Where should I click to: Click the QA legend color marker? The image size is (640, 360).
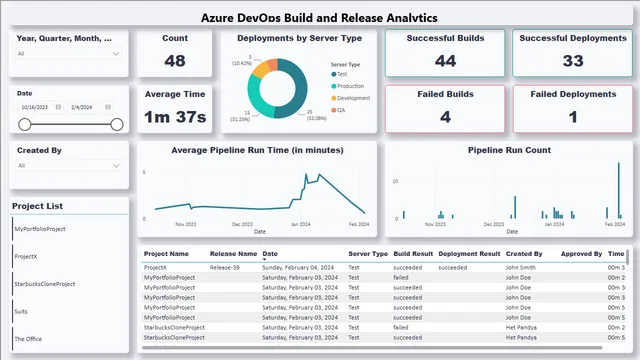coord(333,110)
